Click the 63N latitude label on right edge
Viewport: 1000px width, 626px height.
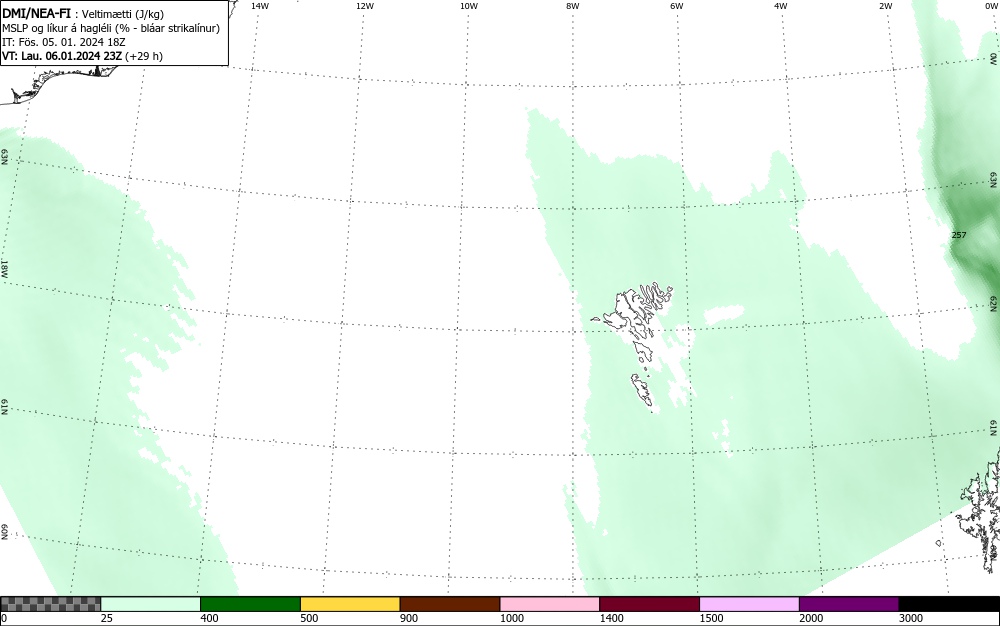(x=994, y=180)
